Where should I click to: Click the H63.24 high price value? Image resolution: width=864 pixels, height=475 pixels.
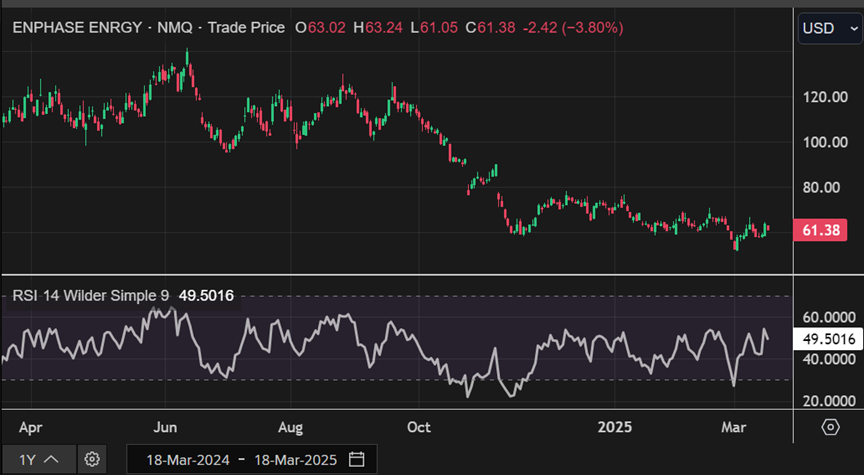coord(378,28)
